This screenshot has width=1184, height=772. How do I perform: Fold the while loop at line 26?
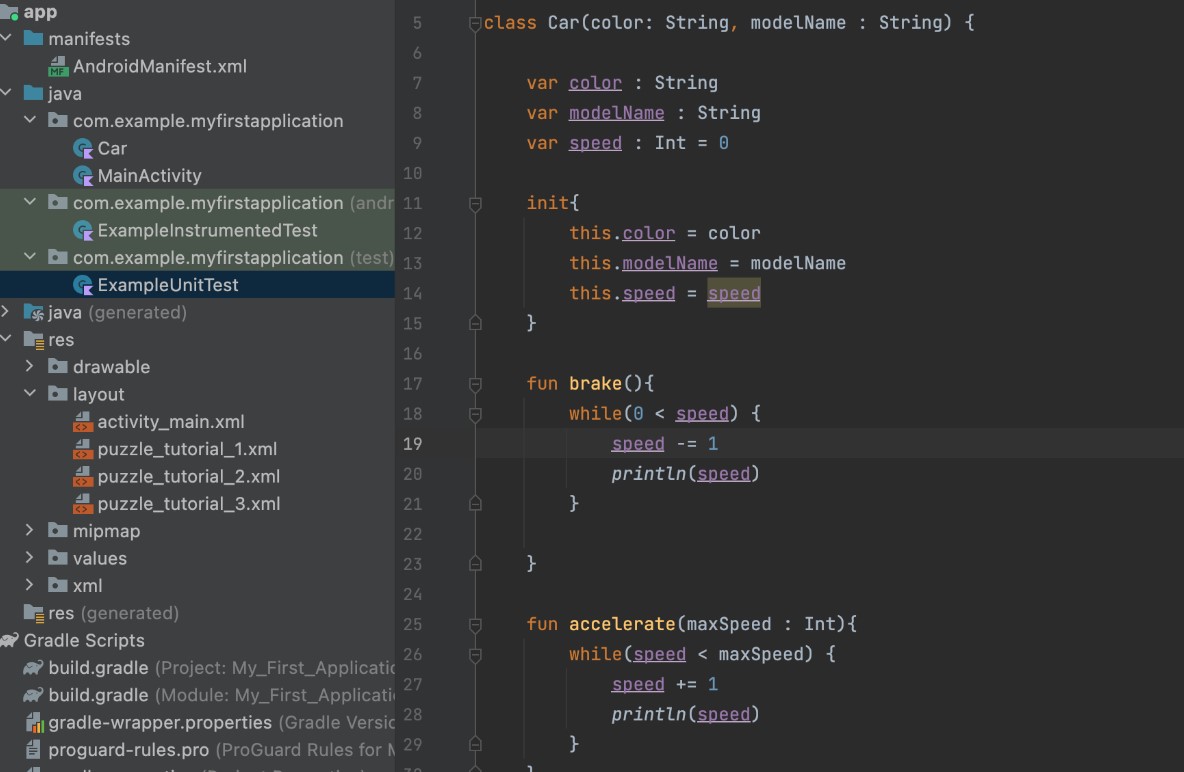[x=475, y=656]
